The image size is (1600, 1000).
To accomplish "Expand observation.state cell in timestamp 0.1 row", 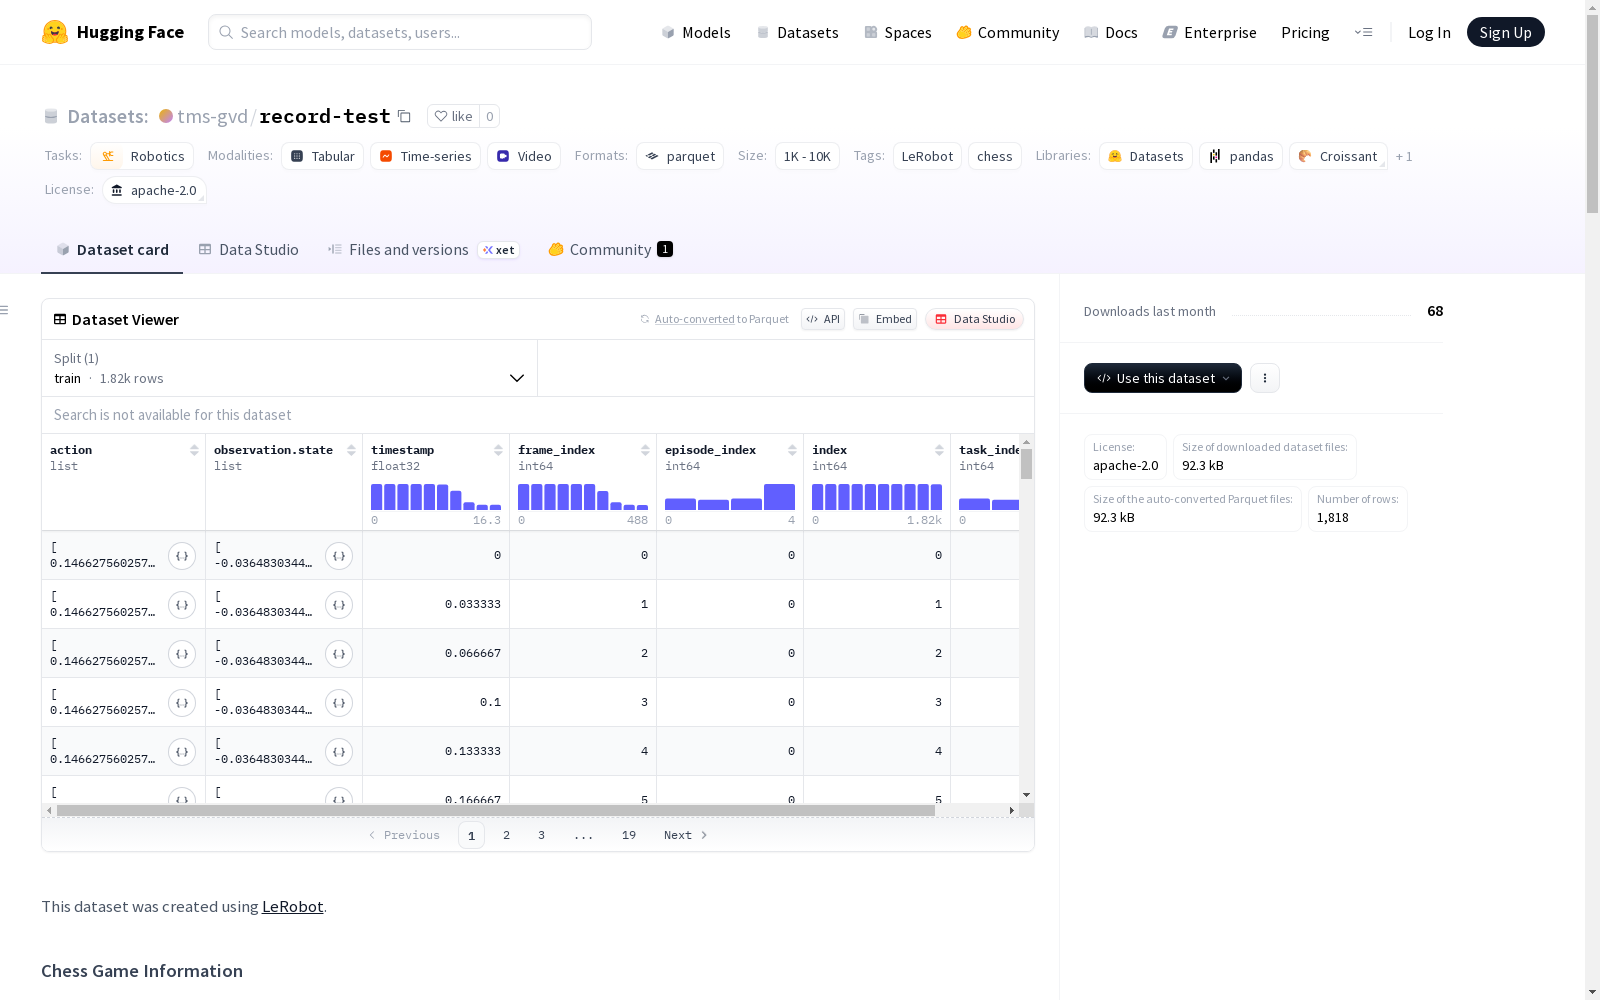I will 339,703.
